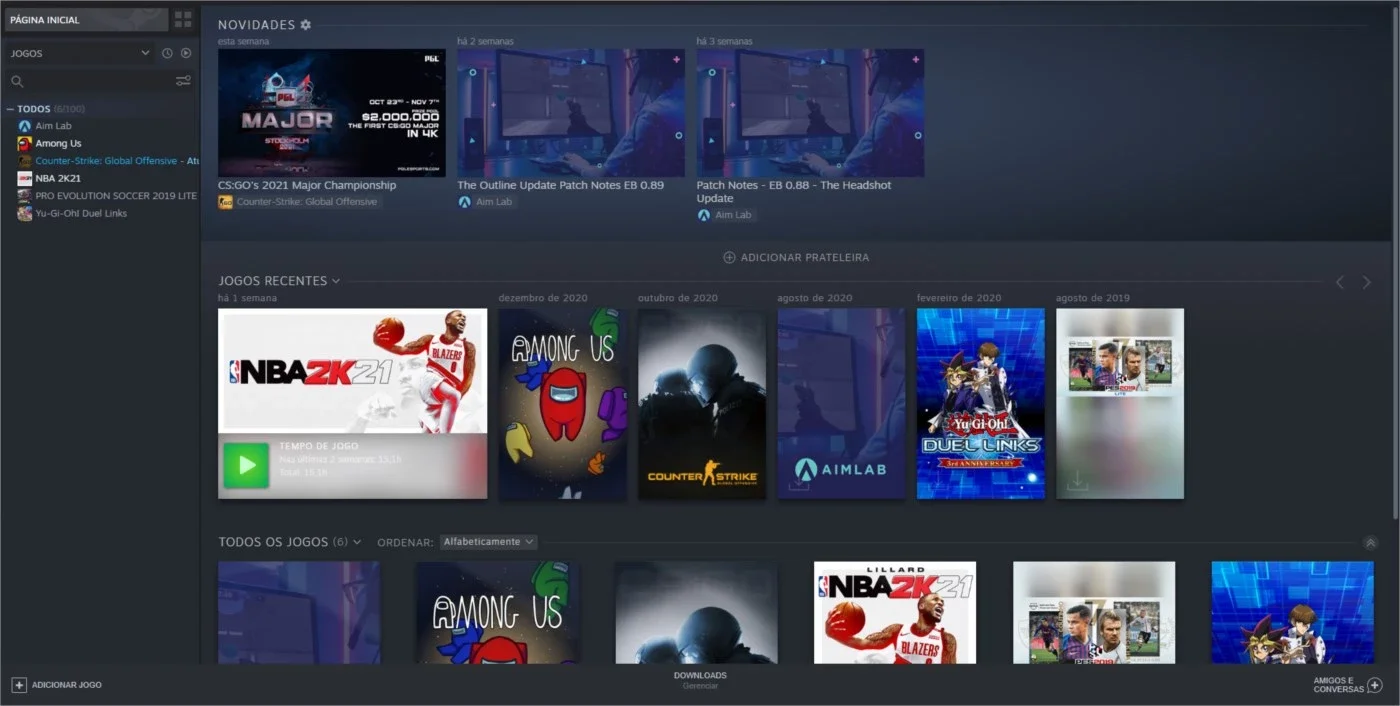Collapse the Todos games tree
This screenshot has width=1400, height=706.
10,109
